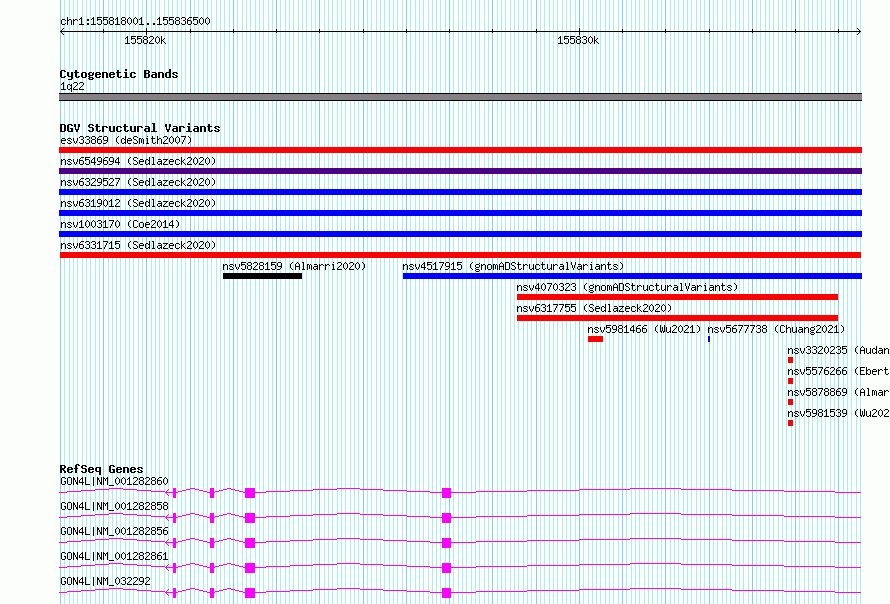The height and width of the screenshot is (604, 890).
Task: Open the GON4L|NM_032292 transcript label
Action: 105,581
